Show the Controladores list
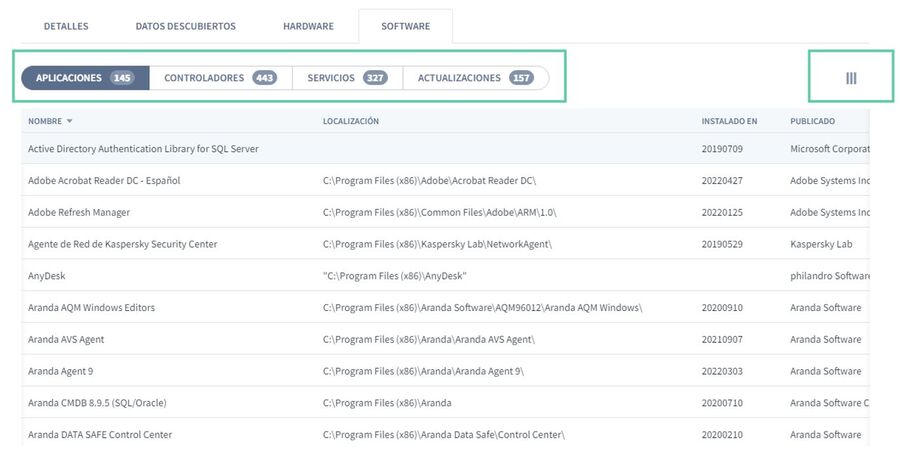 point(220,78)
